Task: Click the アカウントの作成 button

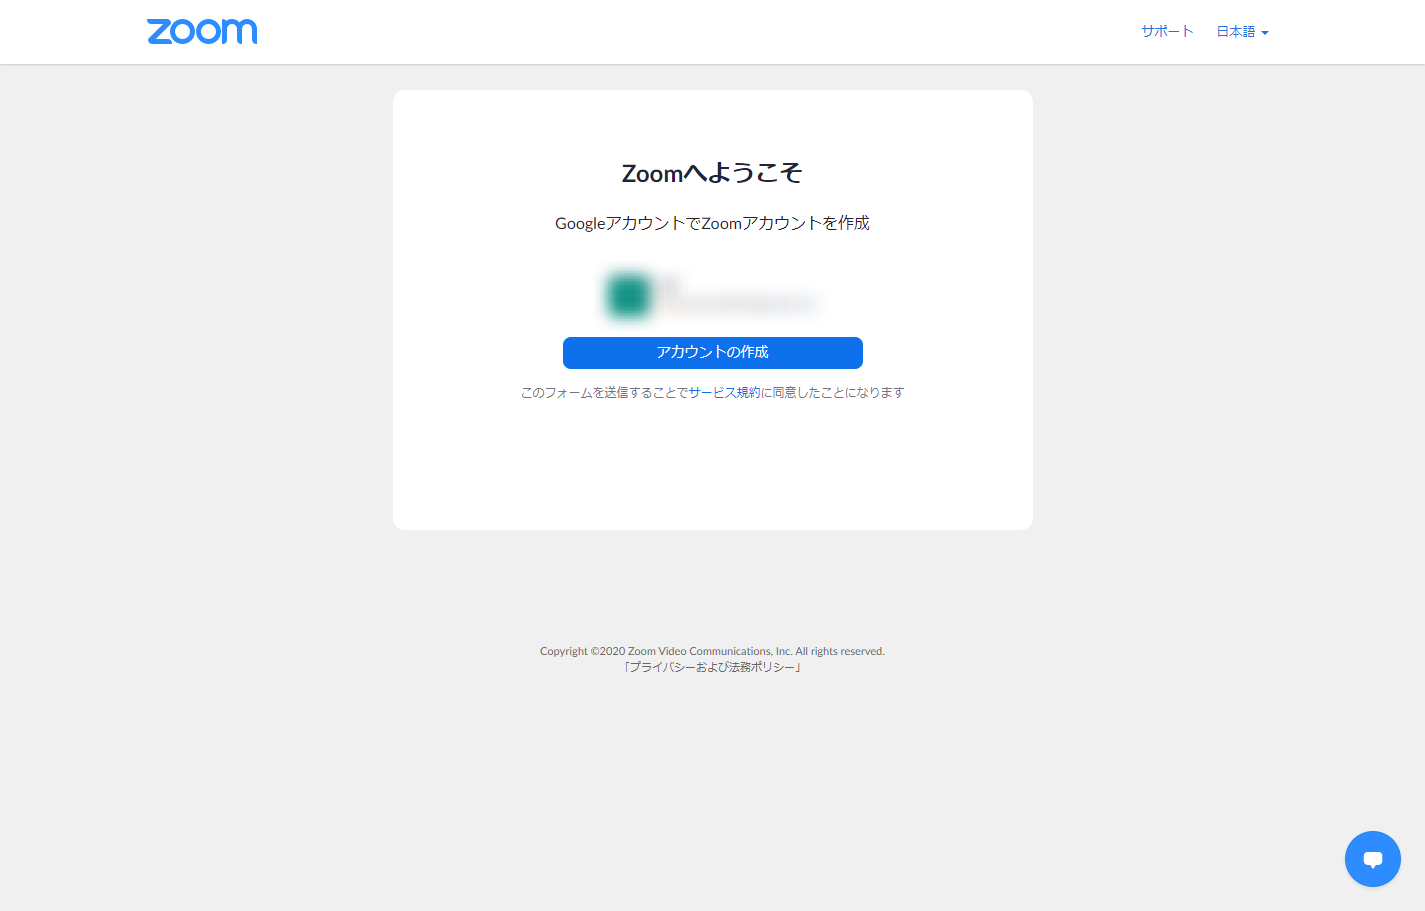Action: tap(712, 353)
